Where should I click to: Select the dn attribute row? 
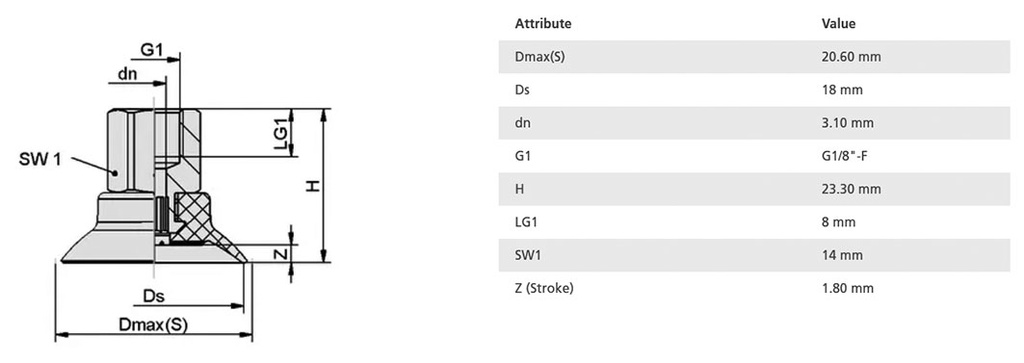coord(754,123)
